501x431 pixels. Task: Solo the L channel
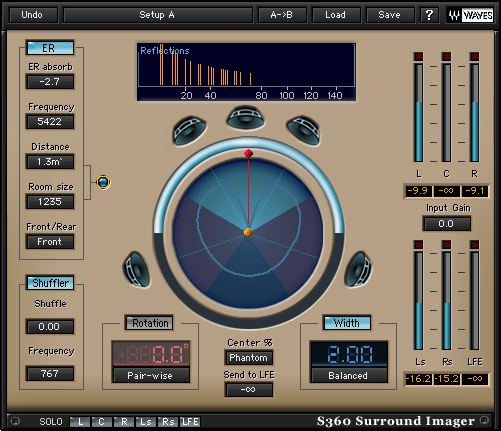80,422
